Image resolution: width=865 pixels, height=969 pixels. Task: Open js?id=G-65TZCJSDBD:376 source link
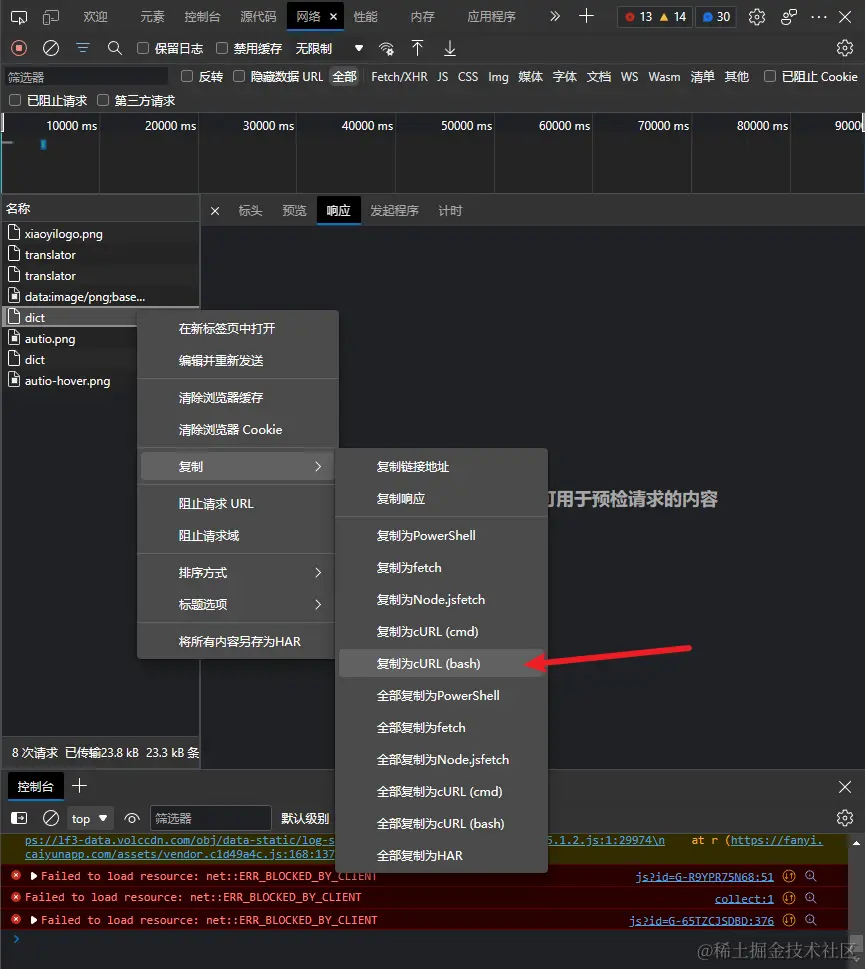coord(701,920)
